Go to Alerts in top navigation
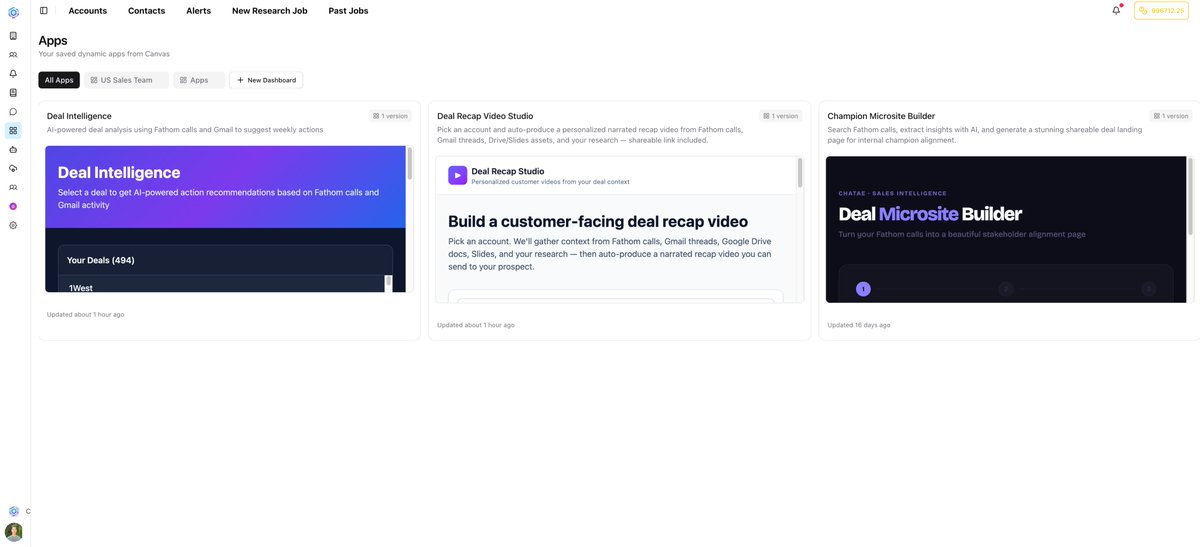 (198, 10)
